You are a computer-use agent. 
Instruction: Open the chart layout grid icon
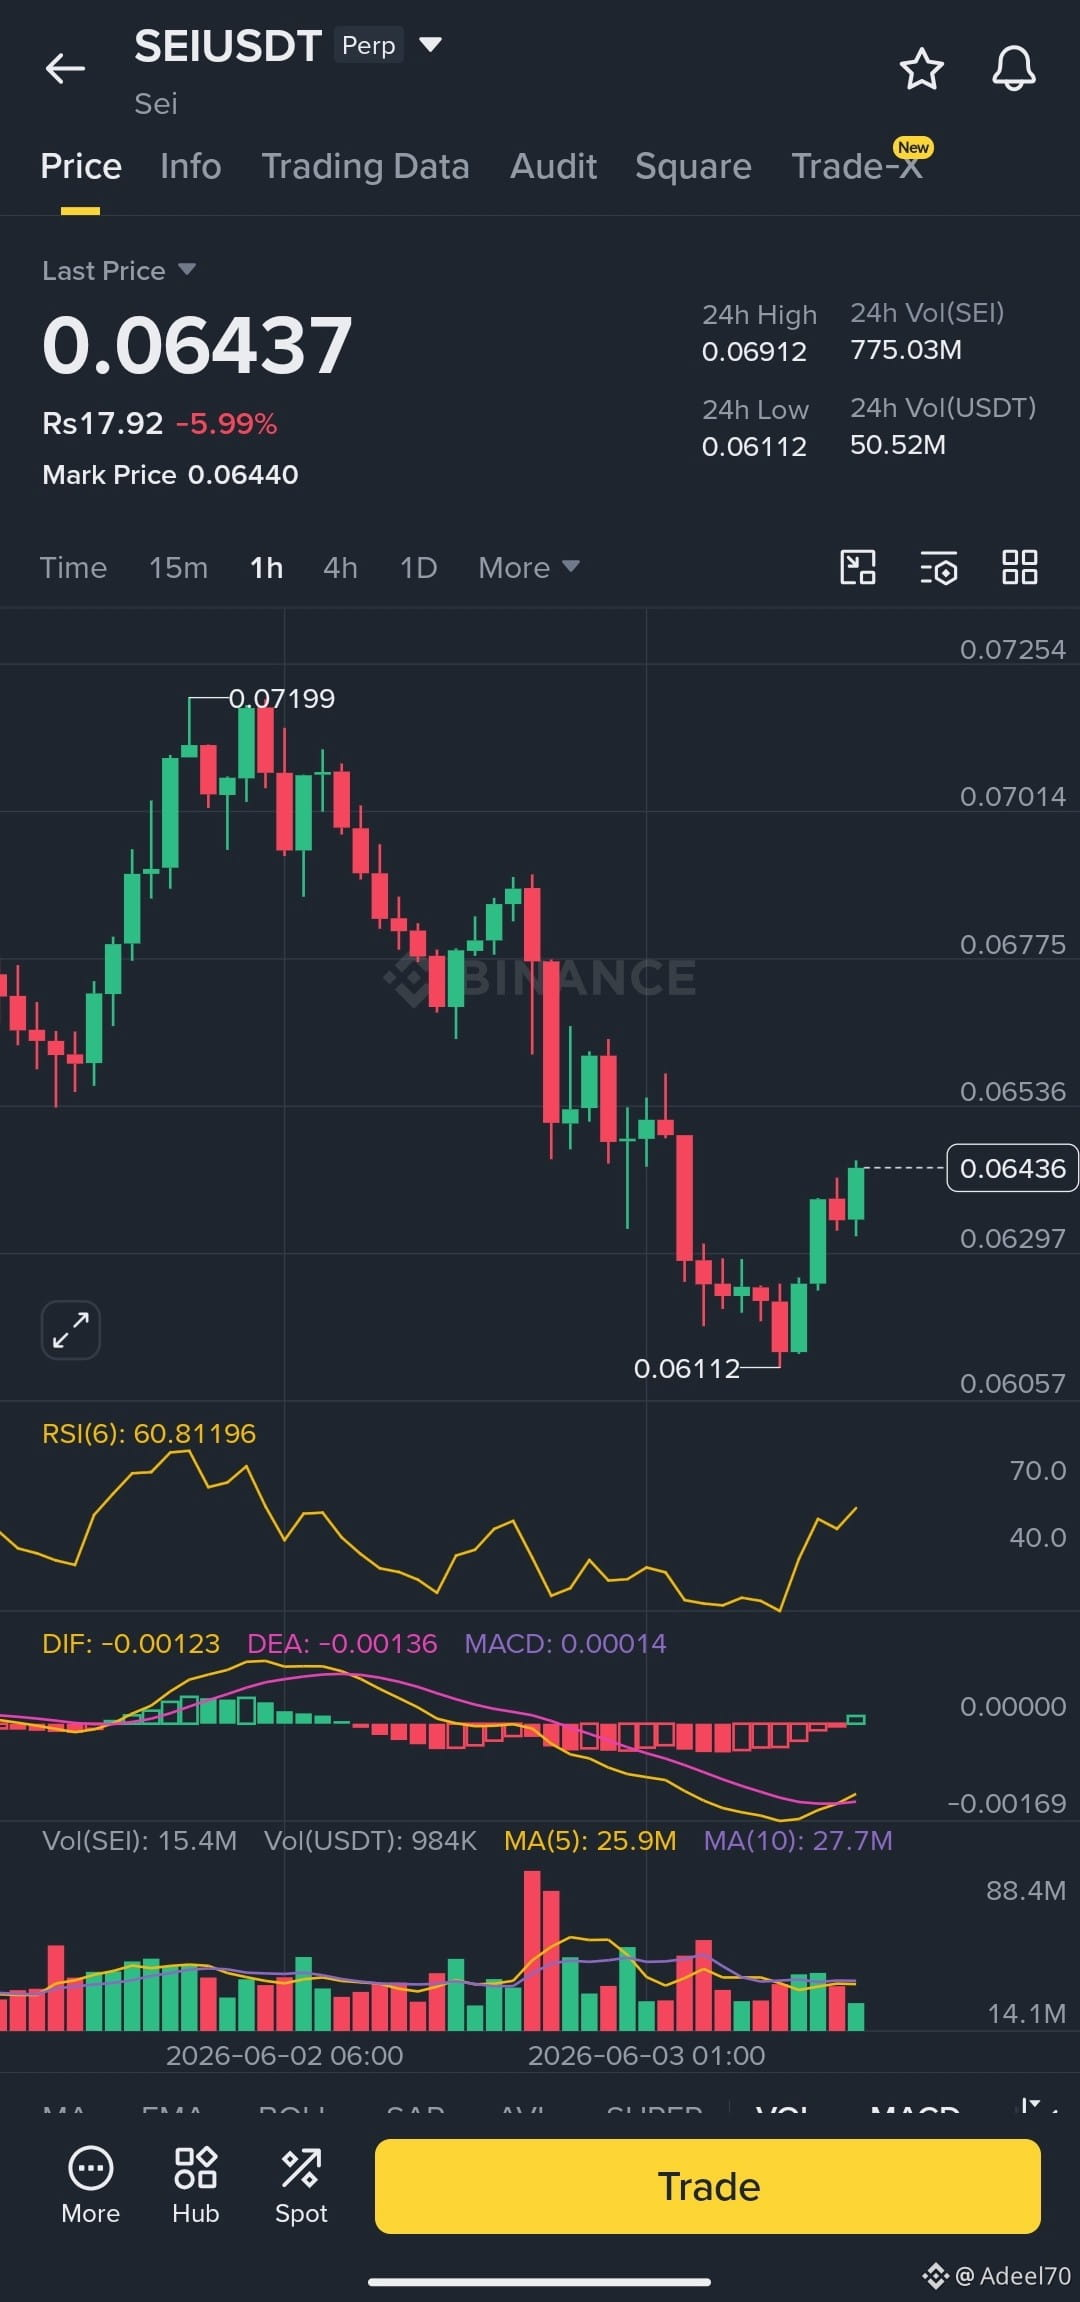1020,567
